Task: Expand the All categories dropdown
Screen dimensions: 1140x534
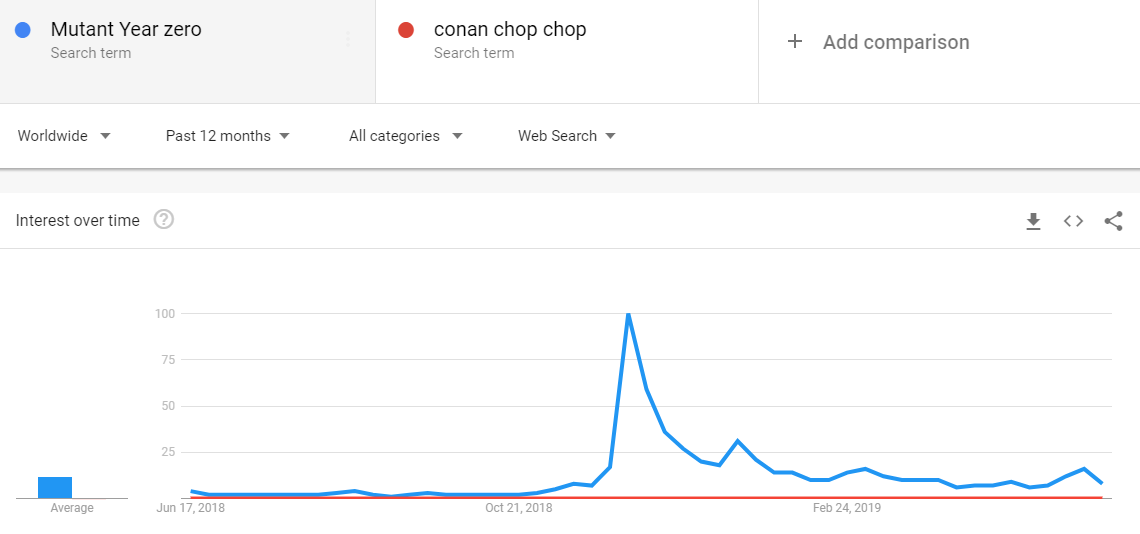Action: coord(406,136)
